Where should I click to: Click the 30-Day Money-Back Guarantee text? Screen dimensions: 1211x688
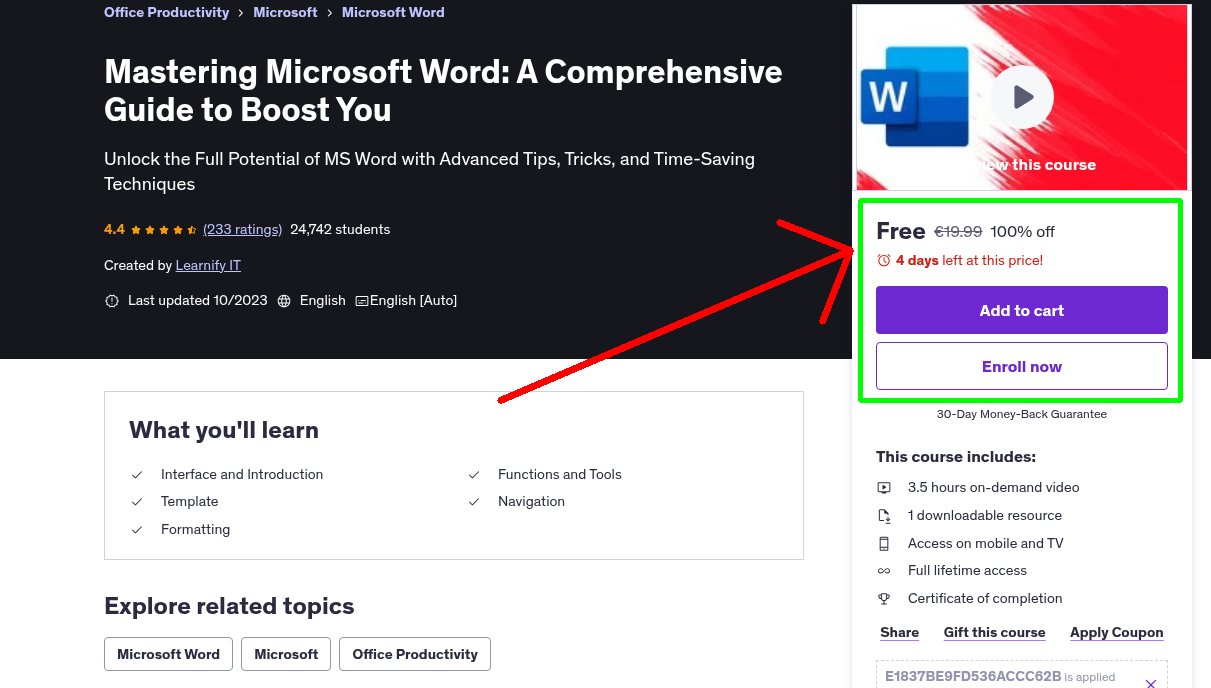click(x=1022, y=414)
